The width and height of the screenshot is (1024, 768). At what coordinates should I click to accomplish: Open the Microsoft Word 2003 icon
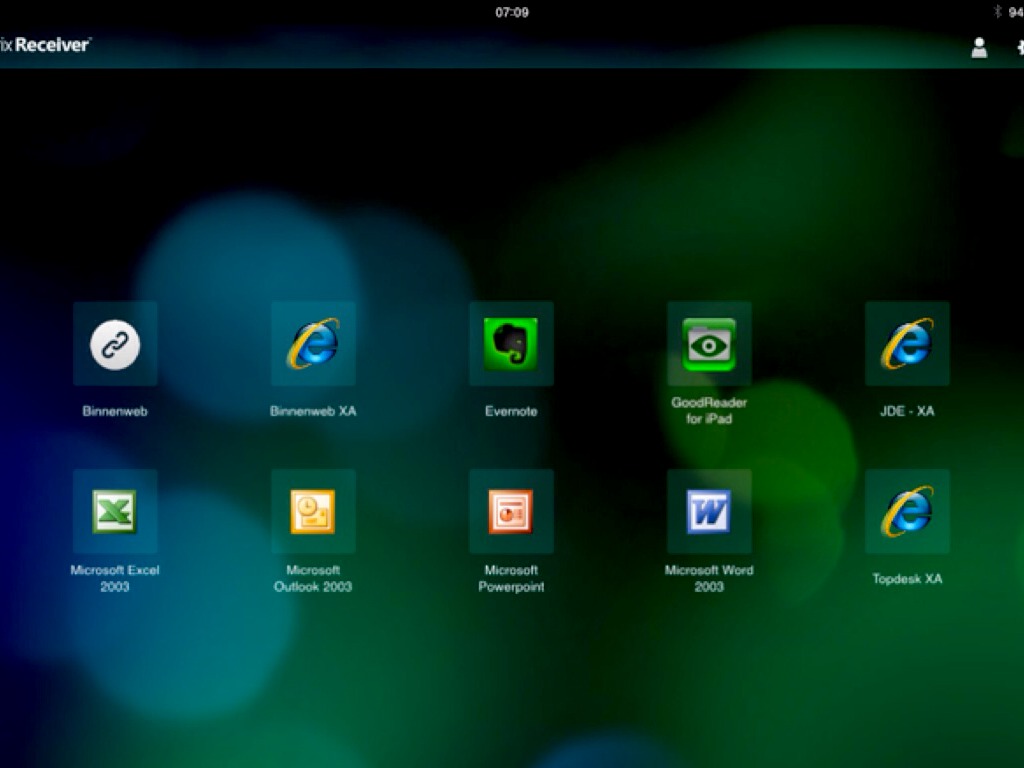tap(709, 512)
